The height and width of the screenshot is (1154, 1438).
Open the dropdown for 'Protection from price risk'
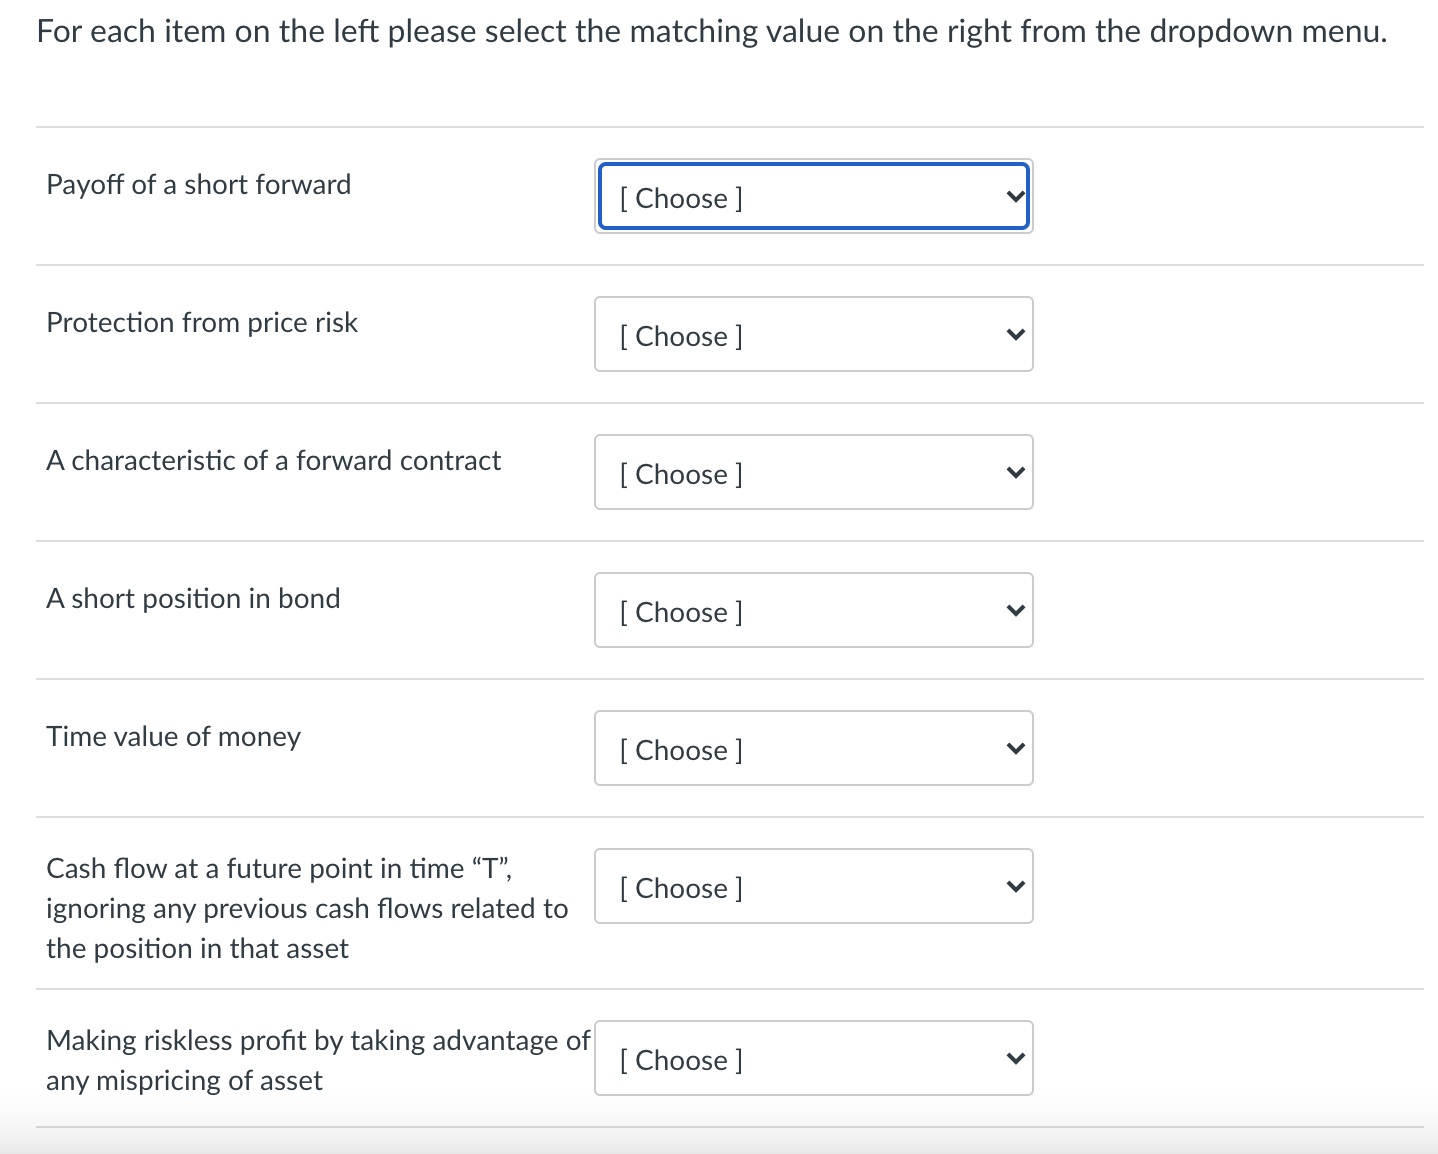[x=812, y=334]
